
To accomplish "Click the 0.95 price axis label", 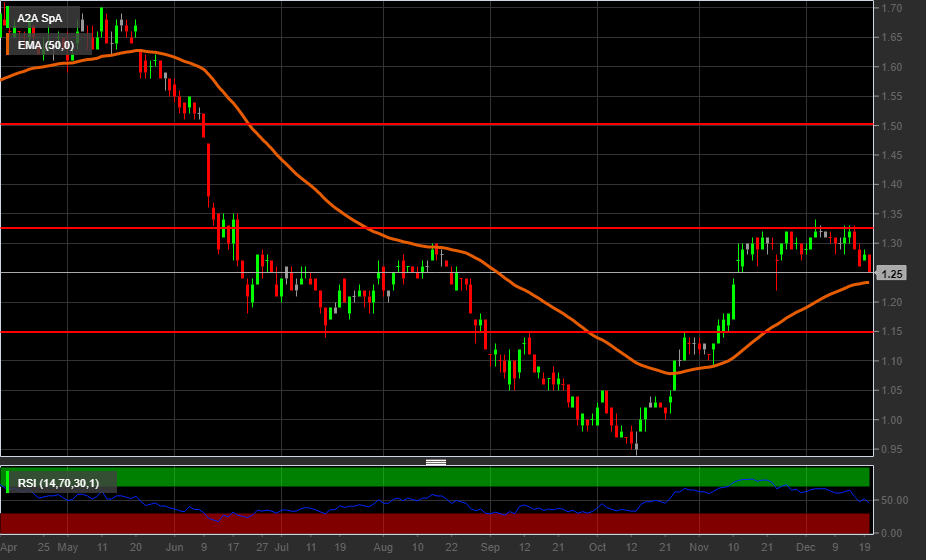I will (x=892, y=450).
